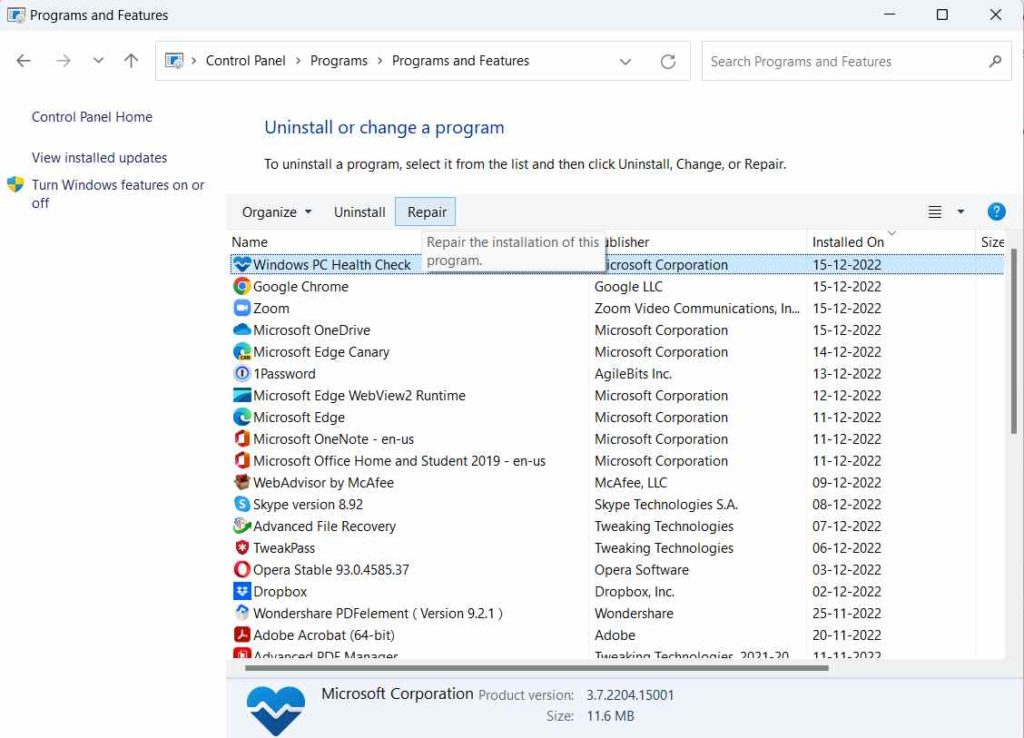Open the Organize dropdown menu
Viewport: 1024px width, 738px height.
pyautogui.click(x=277, y=212)
